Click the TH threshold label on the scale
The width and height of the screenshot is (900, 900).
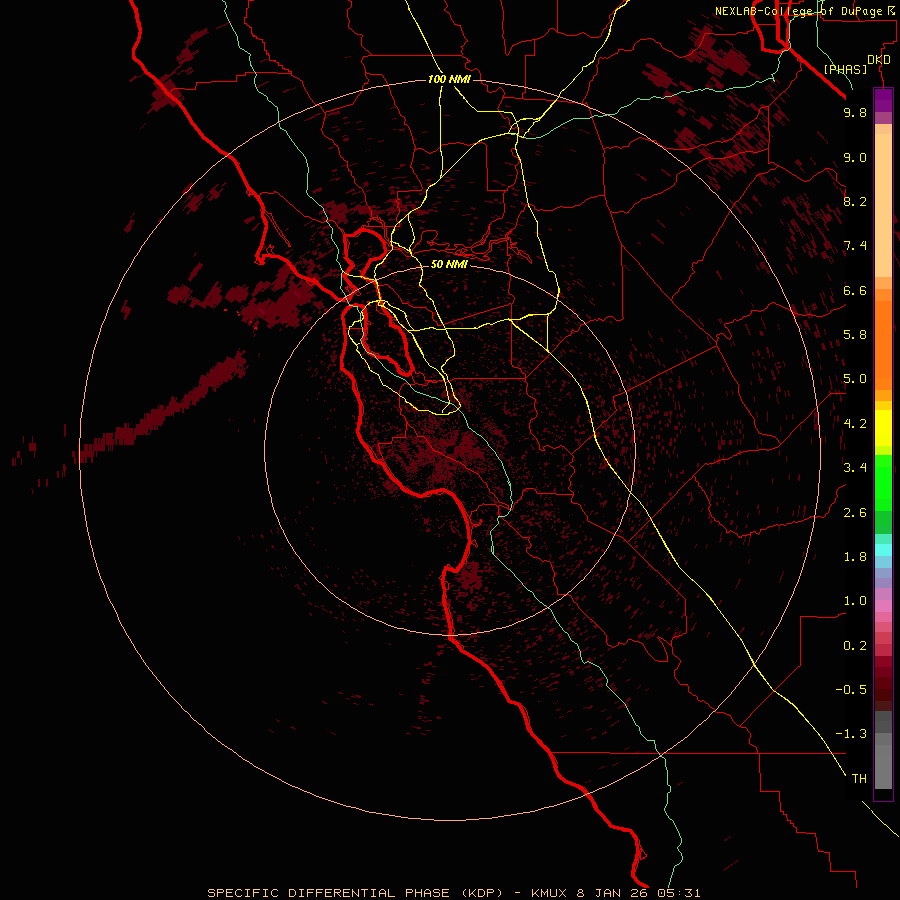(x=859, y=779)
